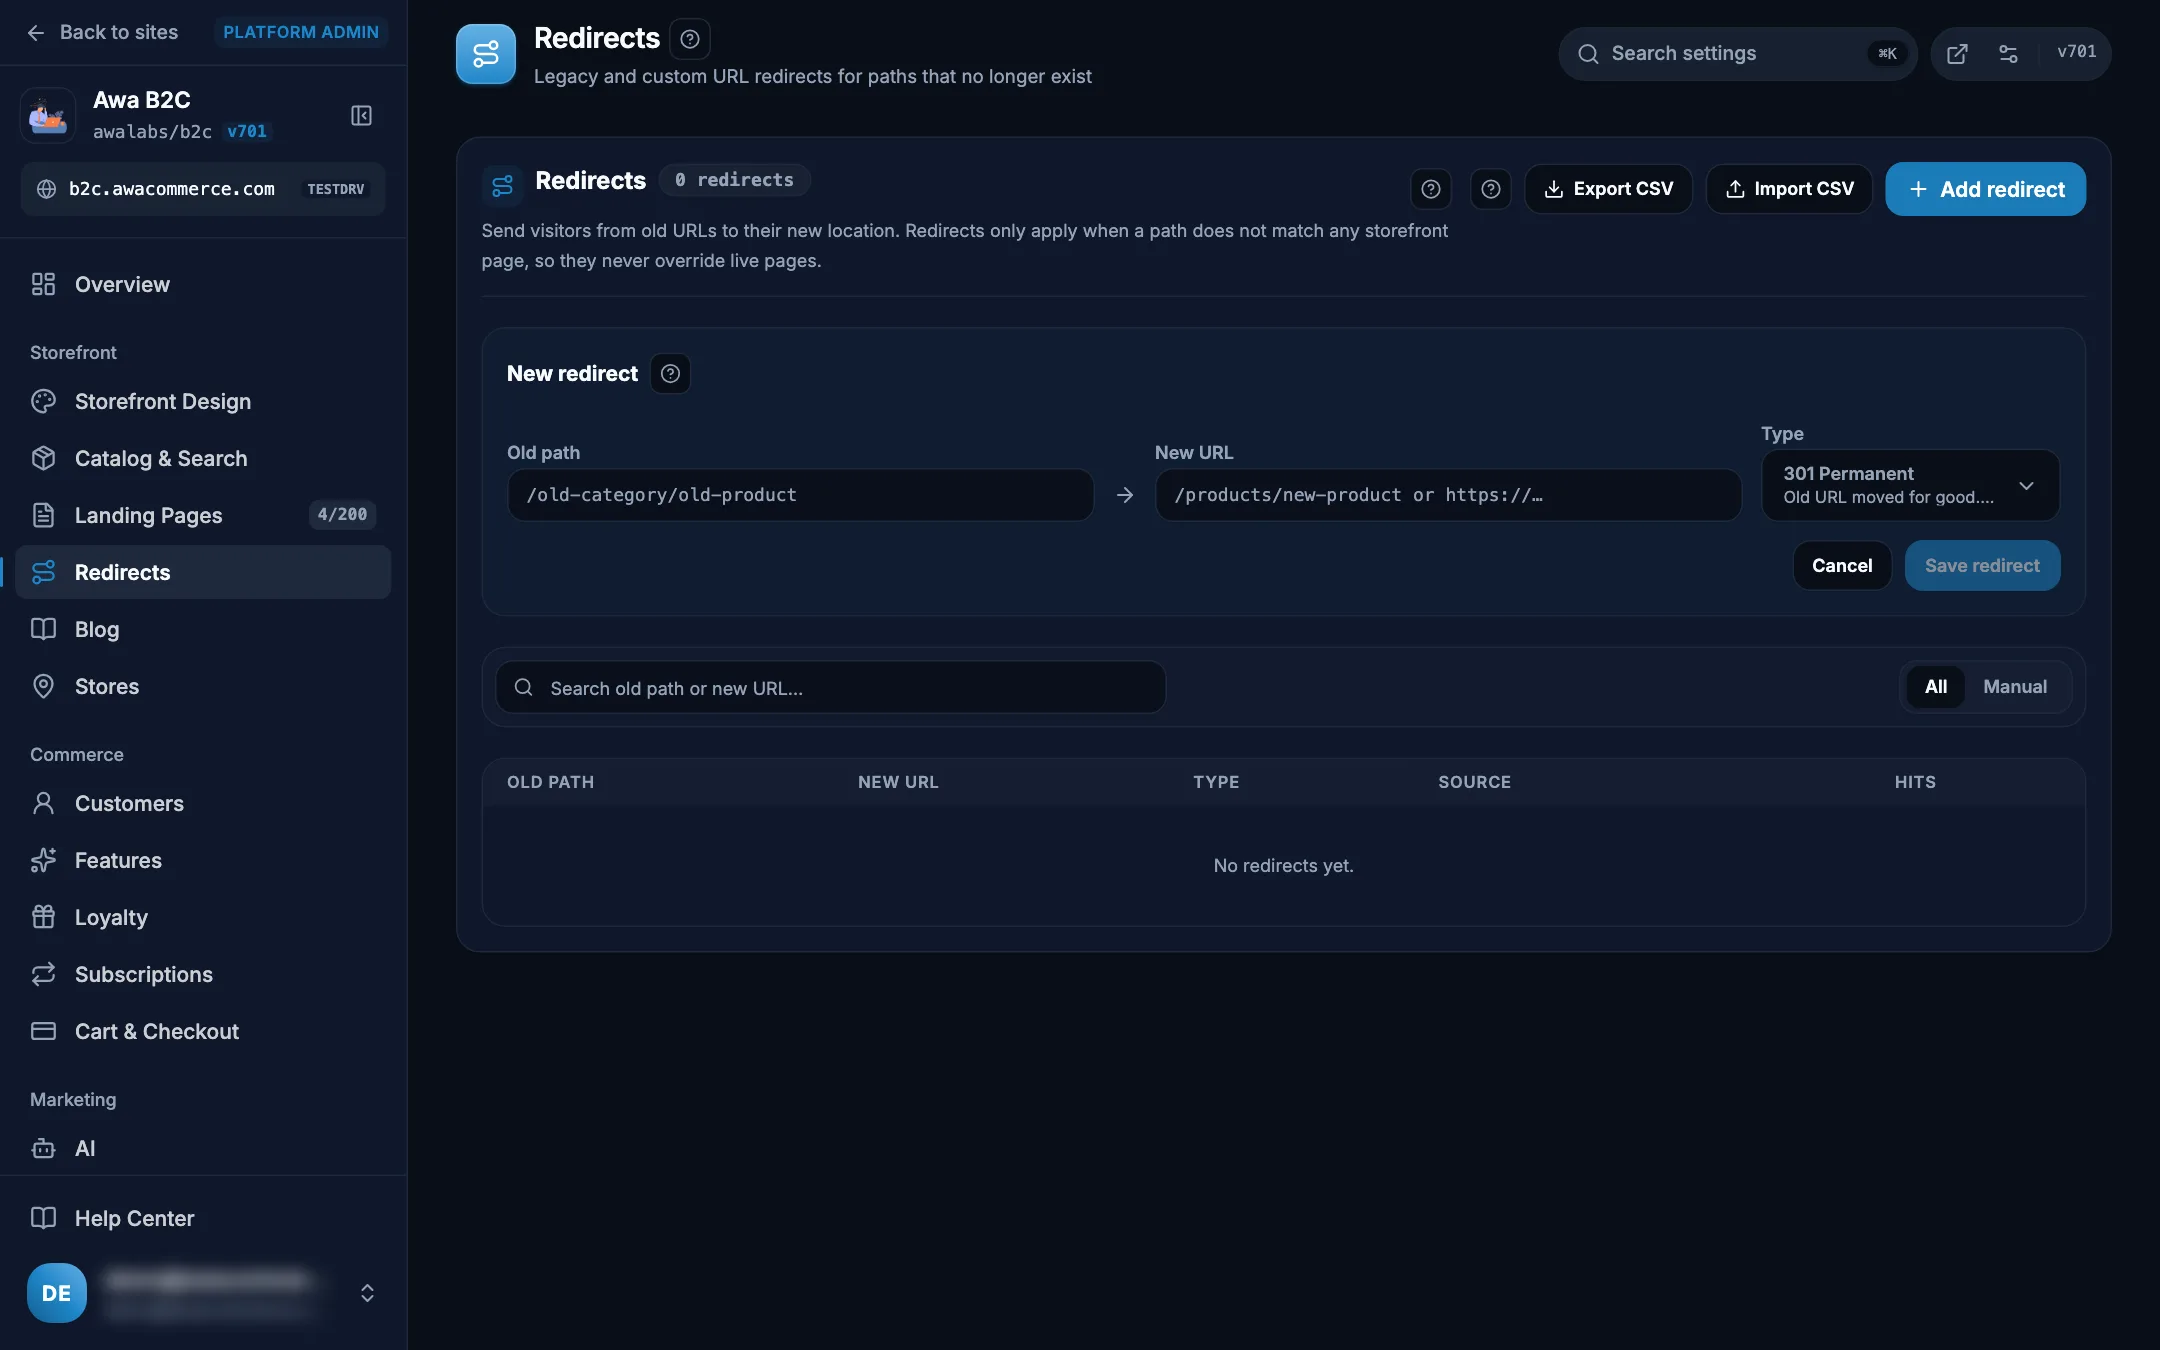Click the b2c.awacommerce.com domain globe

[46, 189]
